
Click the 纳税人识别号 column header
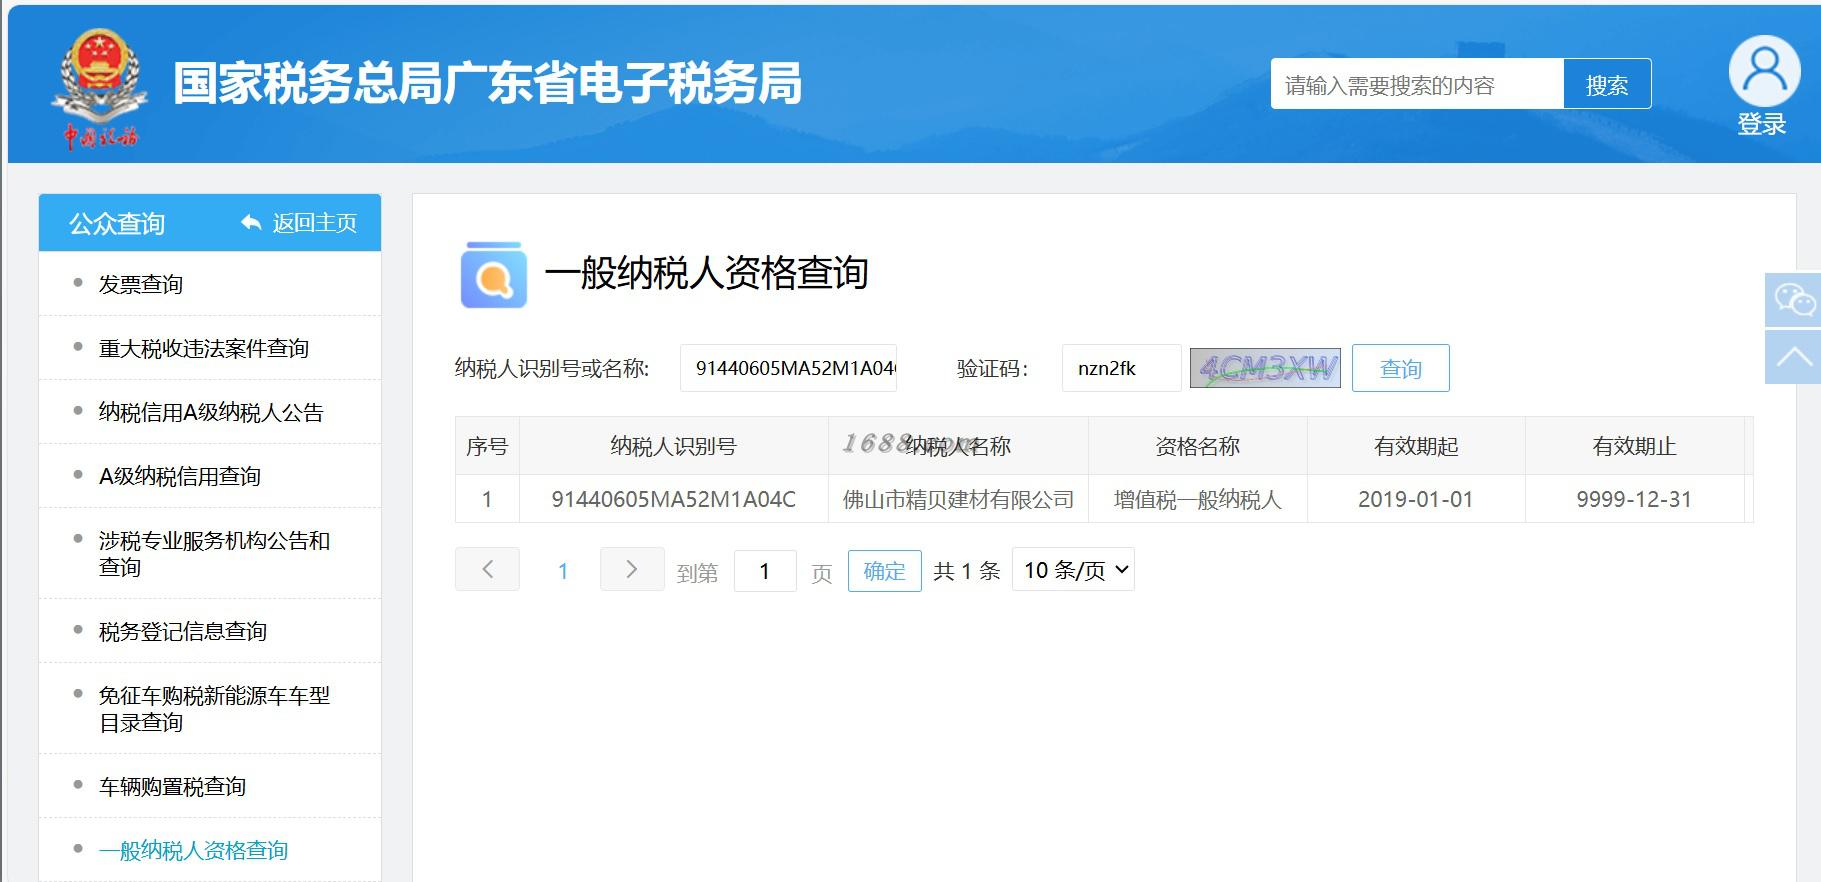[674, 446]
